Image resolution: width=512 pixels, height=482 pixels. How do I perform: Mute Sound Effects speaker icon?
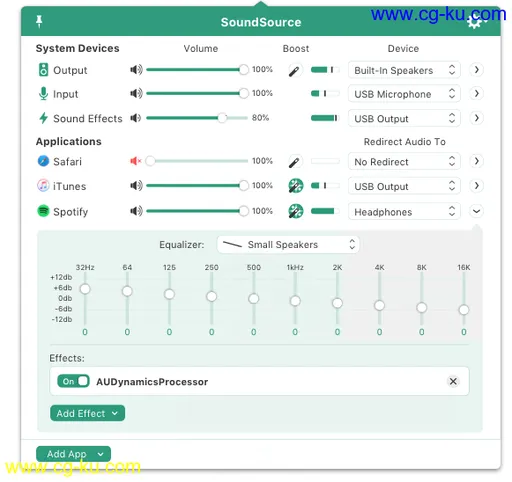(136, 118)
